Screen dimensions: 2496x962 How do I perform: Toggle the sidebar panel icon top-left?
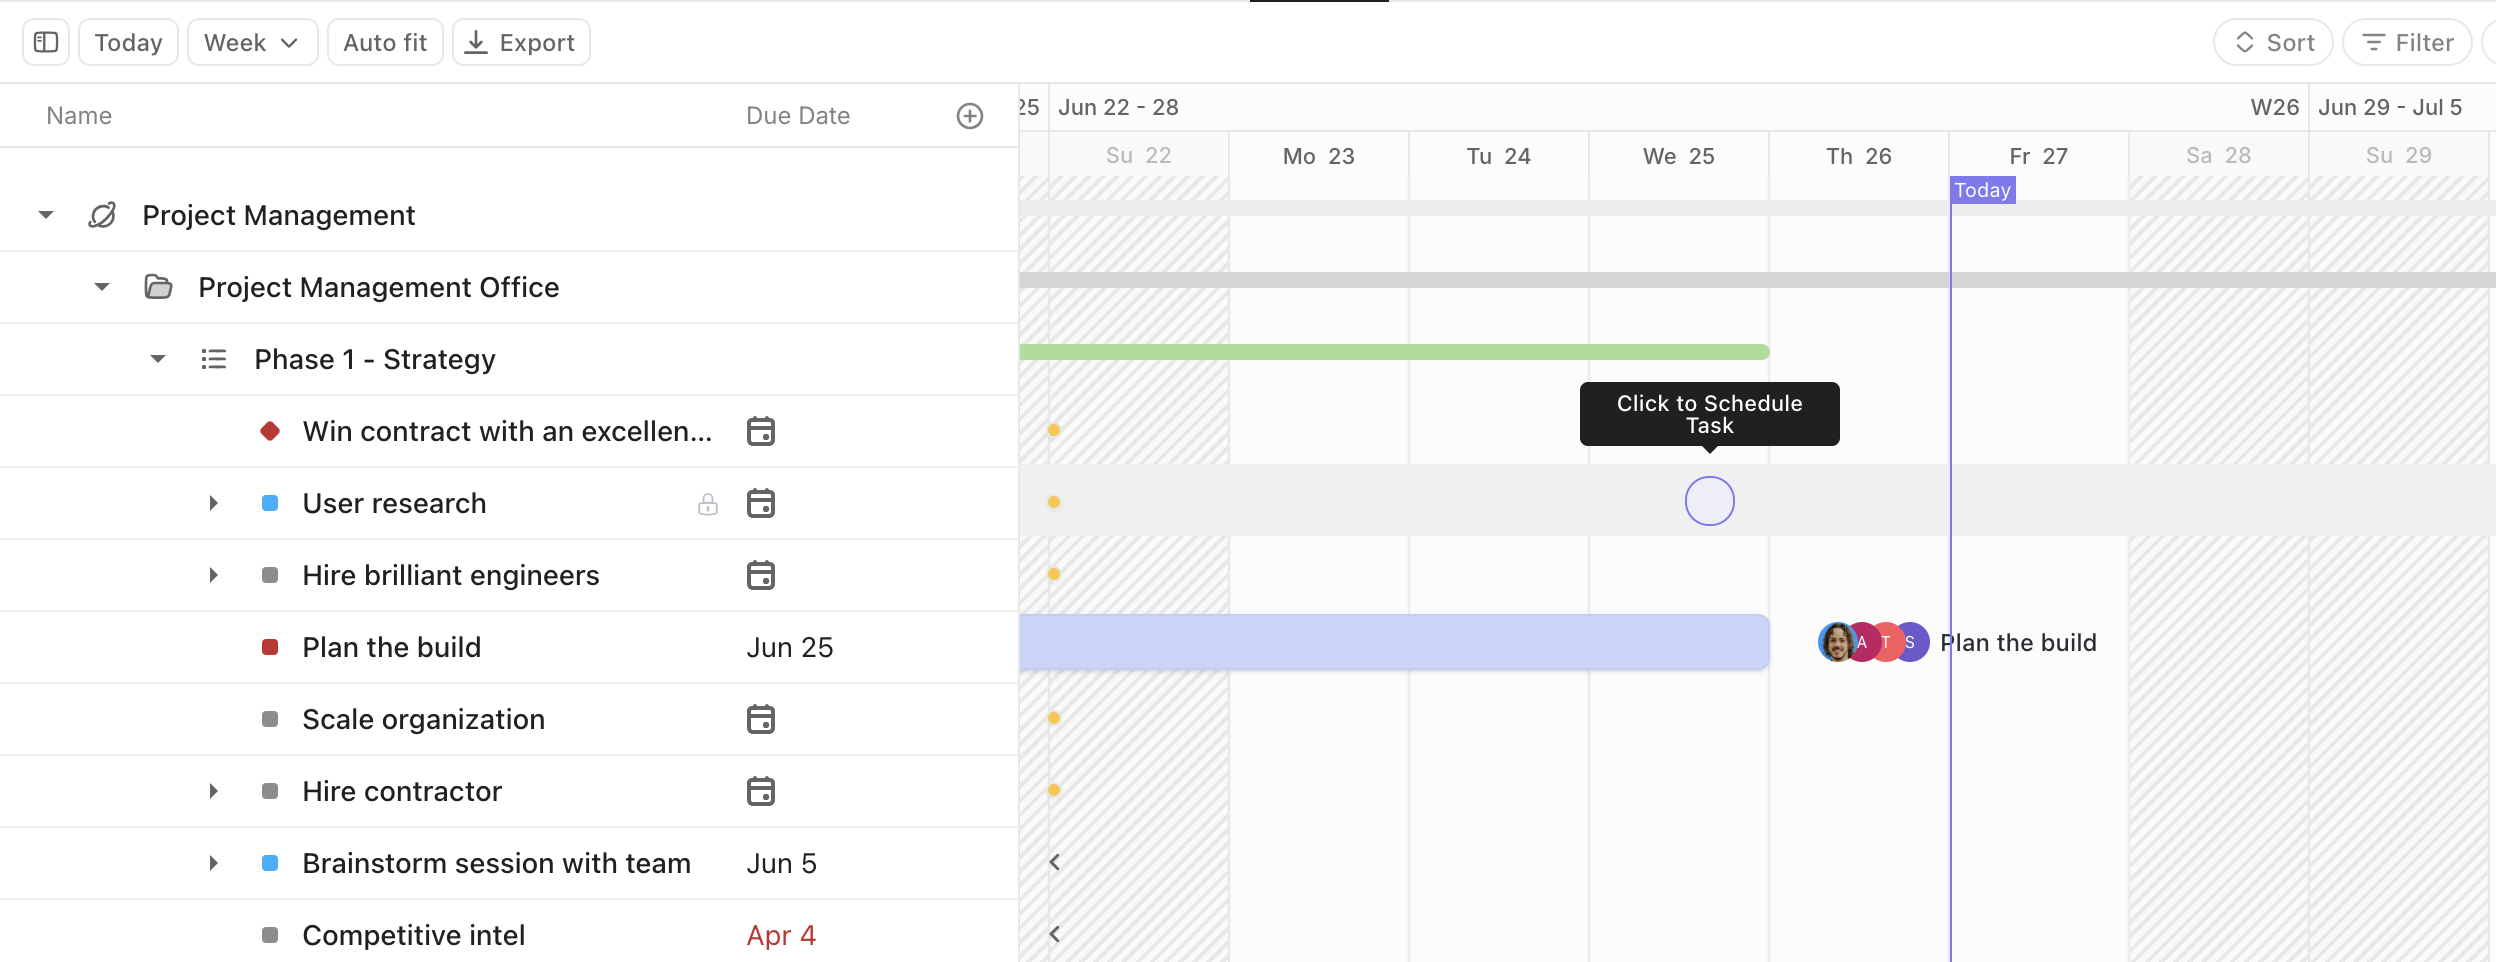(45, 42)
